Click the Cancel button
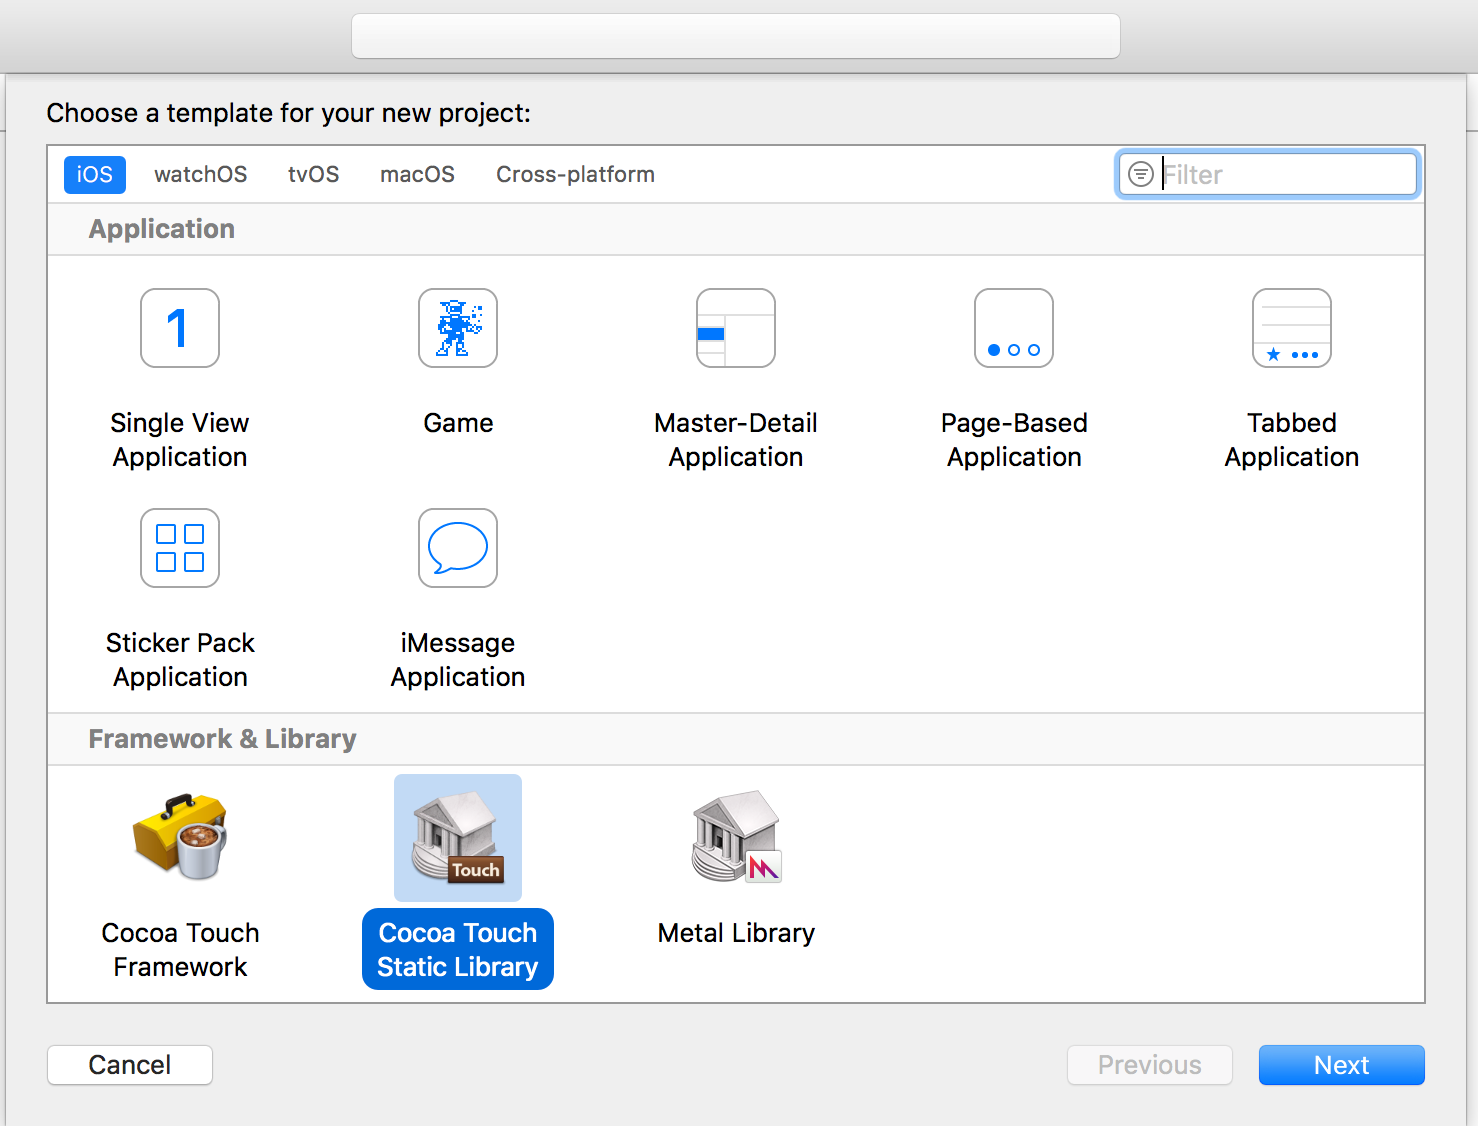 click(130, 1065)
